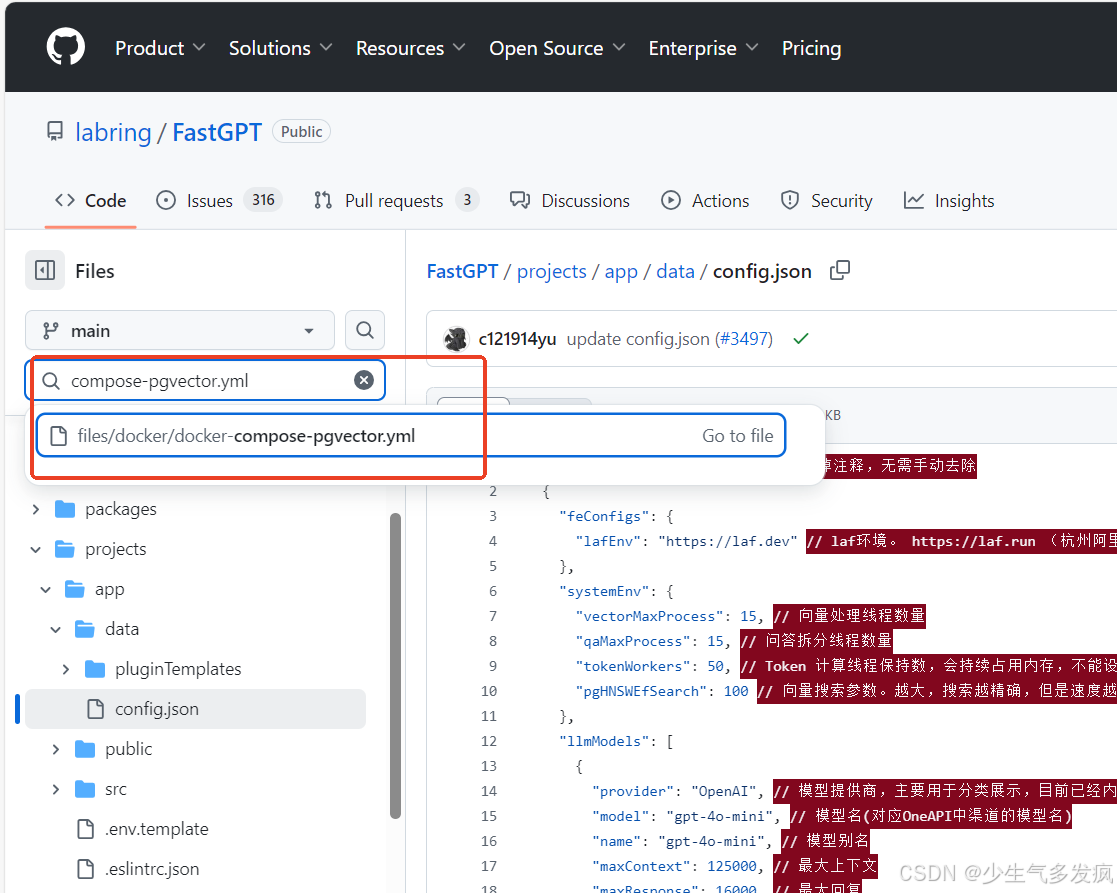Expand the src folder
Viewport: 1117px width, 893px height.
pos(56,789)
